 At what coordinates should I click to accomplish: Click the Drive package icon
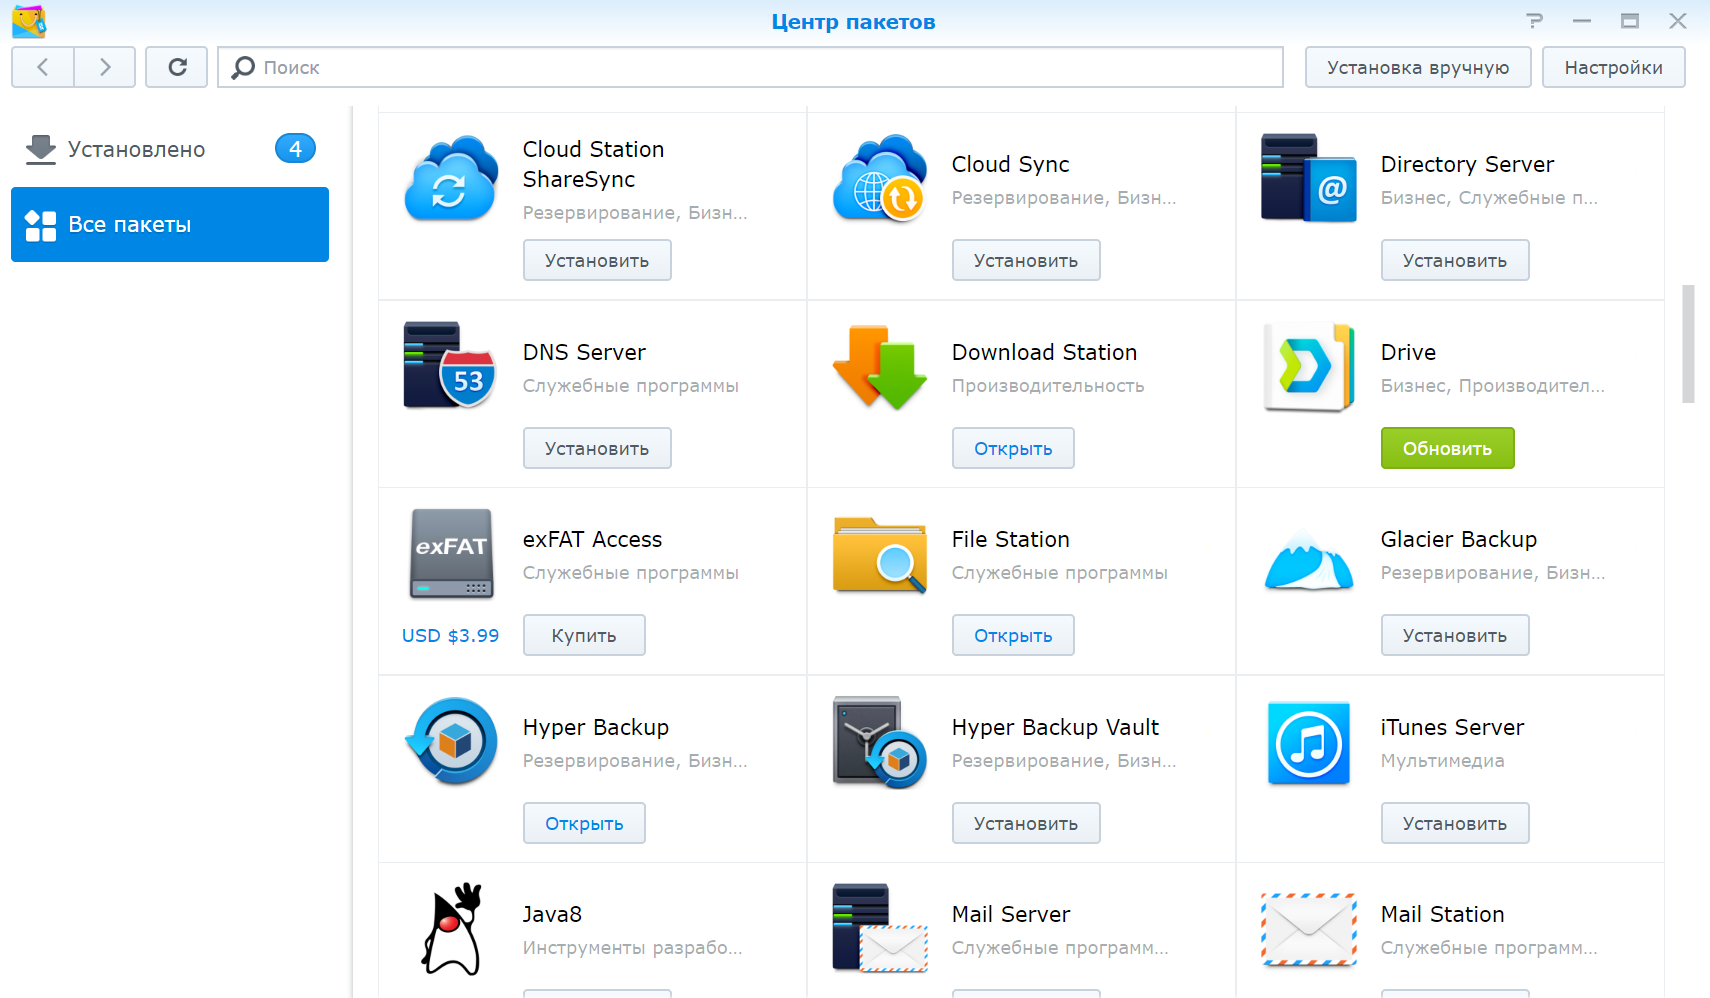1309,366
